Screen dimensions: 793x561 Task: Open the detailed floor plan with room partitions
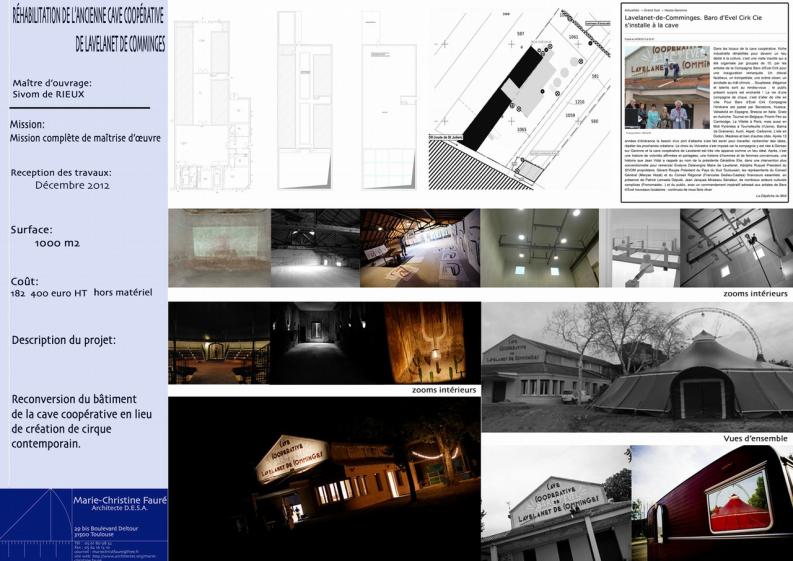point(213,105)
